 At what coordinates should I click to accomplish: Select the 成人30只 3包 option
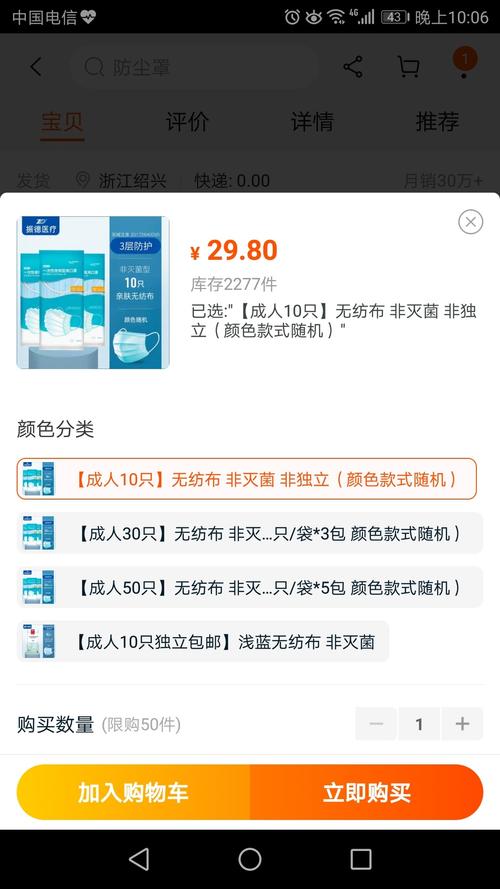point(249,533)
